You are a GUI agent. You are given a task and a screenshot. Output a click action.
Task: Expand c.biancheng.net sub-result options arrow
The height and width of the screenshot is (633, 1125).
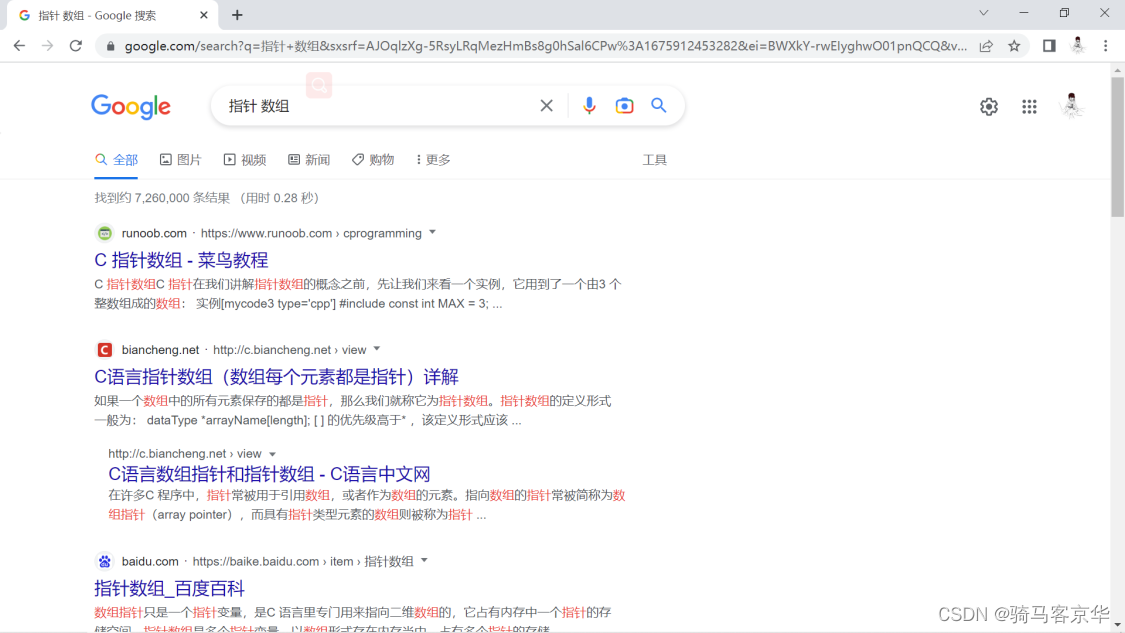(273, 454)
